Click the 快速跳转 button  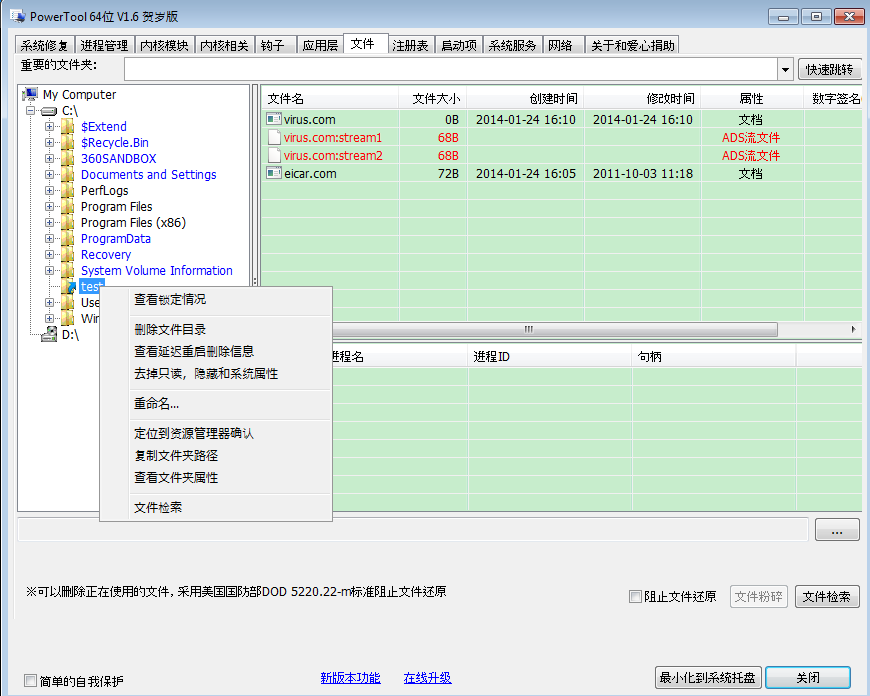(x=829, y=69)
